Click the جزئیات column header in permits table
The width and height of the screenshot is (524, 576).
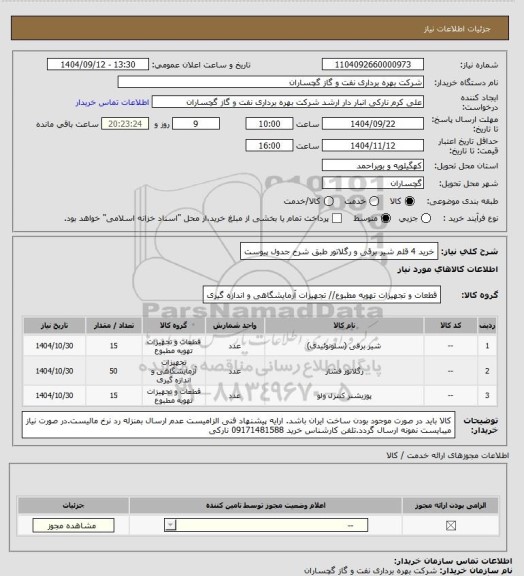(73, 505)
